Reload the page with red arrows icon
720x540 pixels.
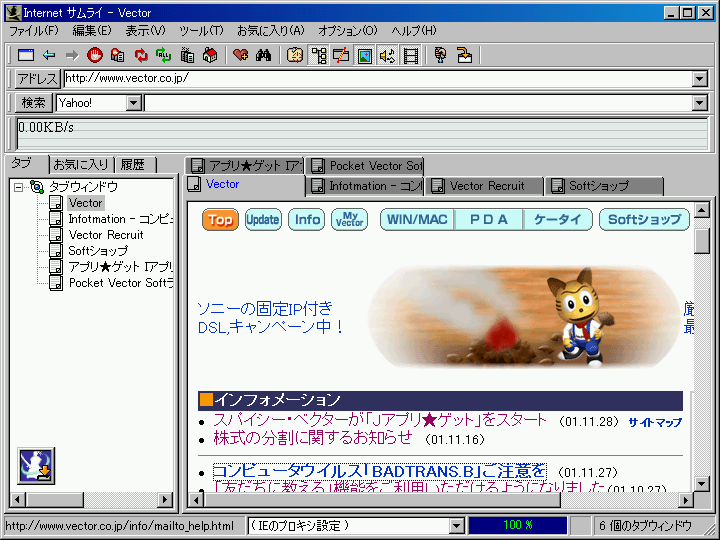[x=141, y=56]
